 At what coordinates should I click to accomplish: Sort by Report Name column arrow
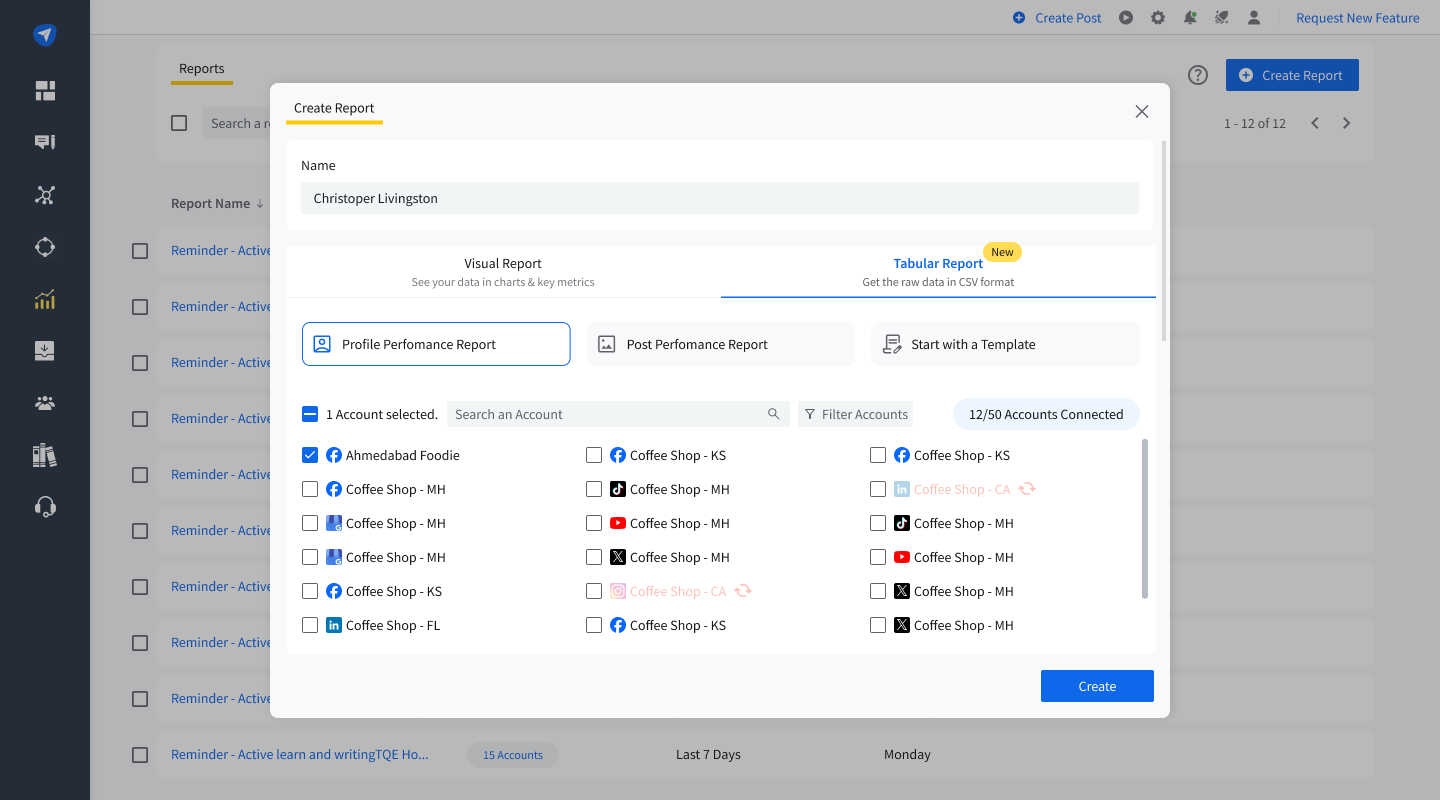coord(260,204)
